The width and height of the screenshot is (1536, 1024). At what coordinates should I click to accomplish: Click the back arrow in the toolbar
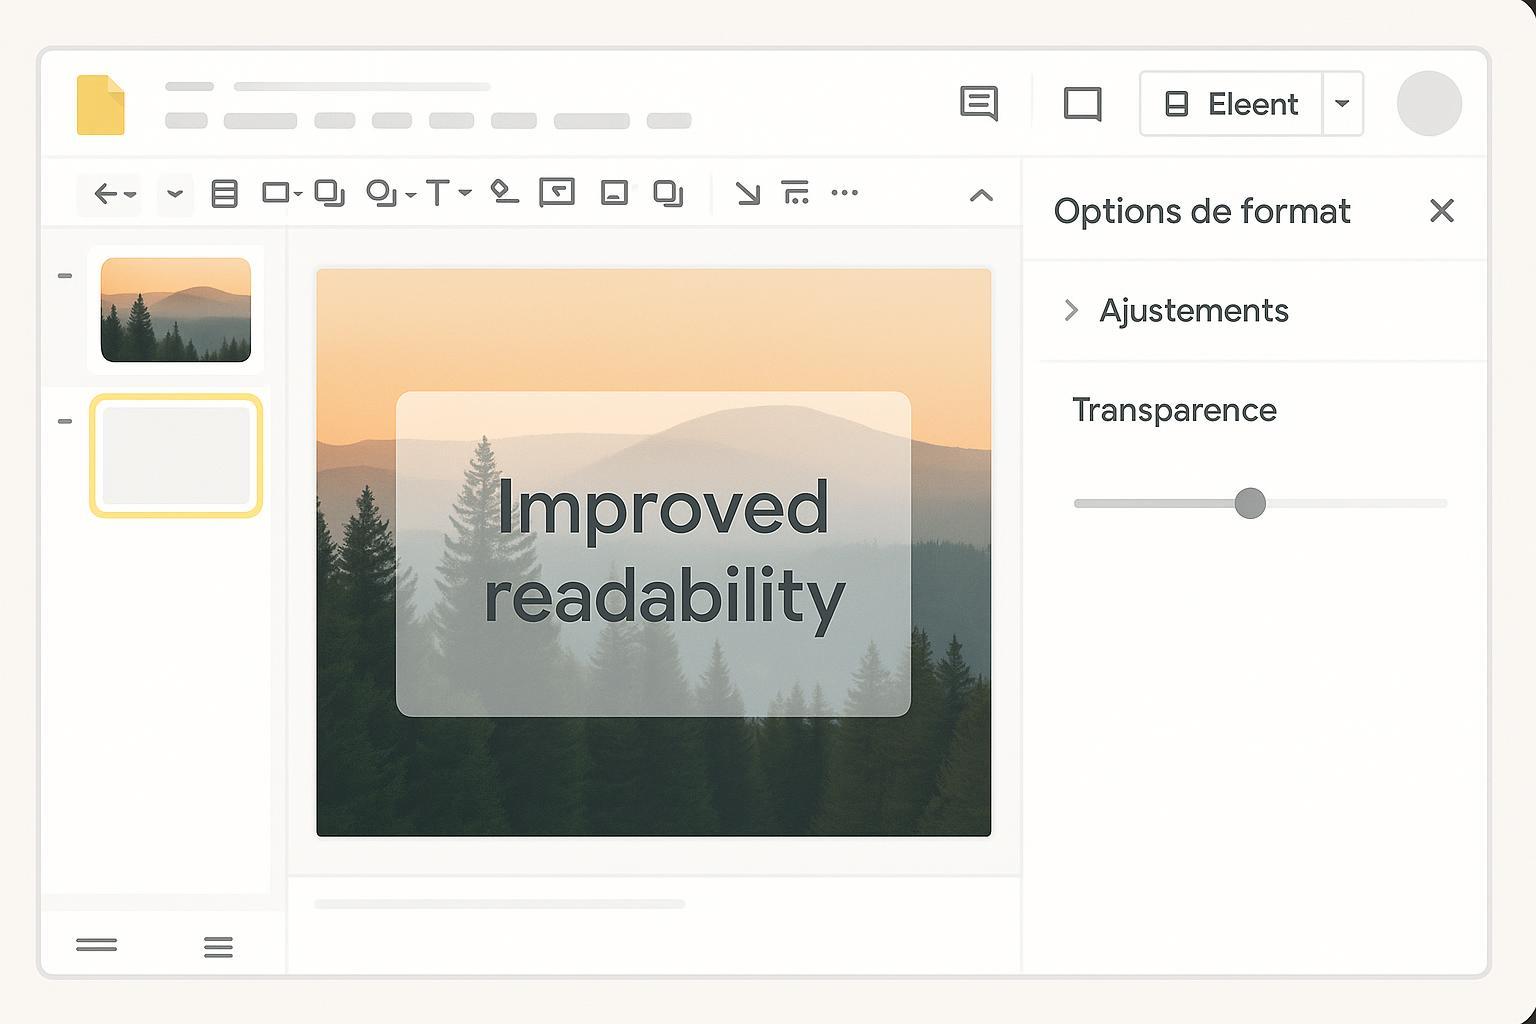coord(106,193)
